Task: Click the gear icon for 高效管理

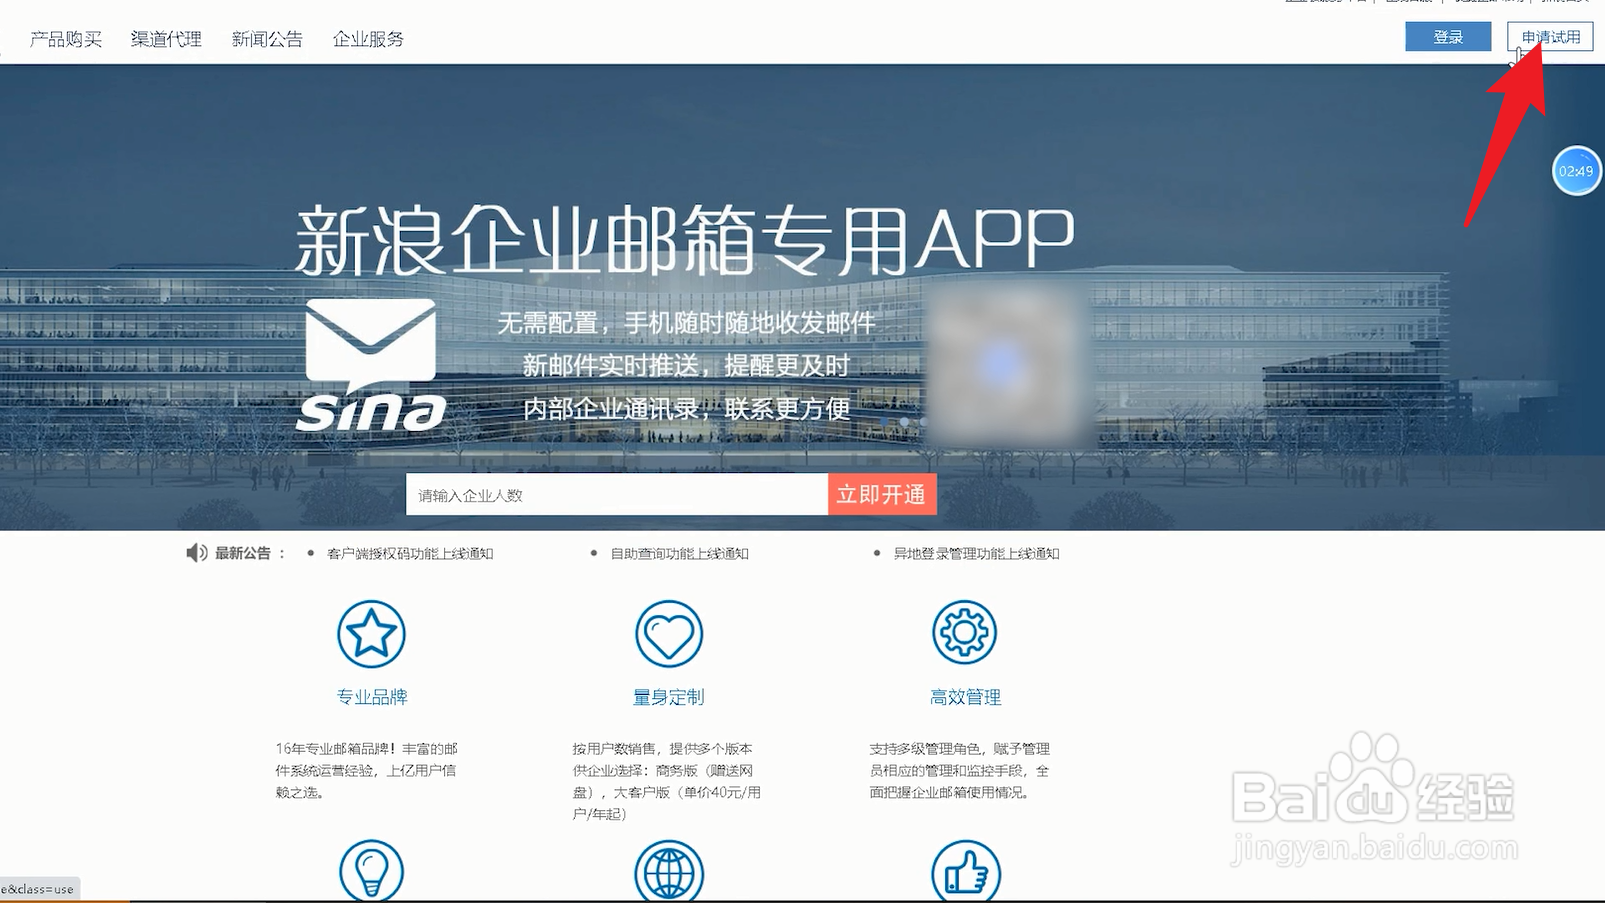Action: coord(965,632)
